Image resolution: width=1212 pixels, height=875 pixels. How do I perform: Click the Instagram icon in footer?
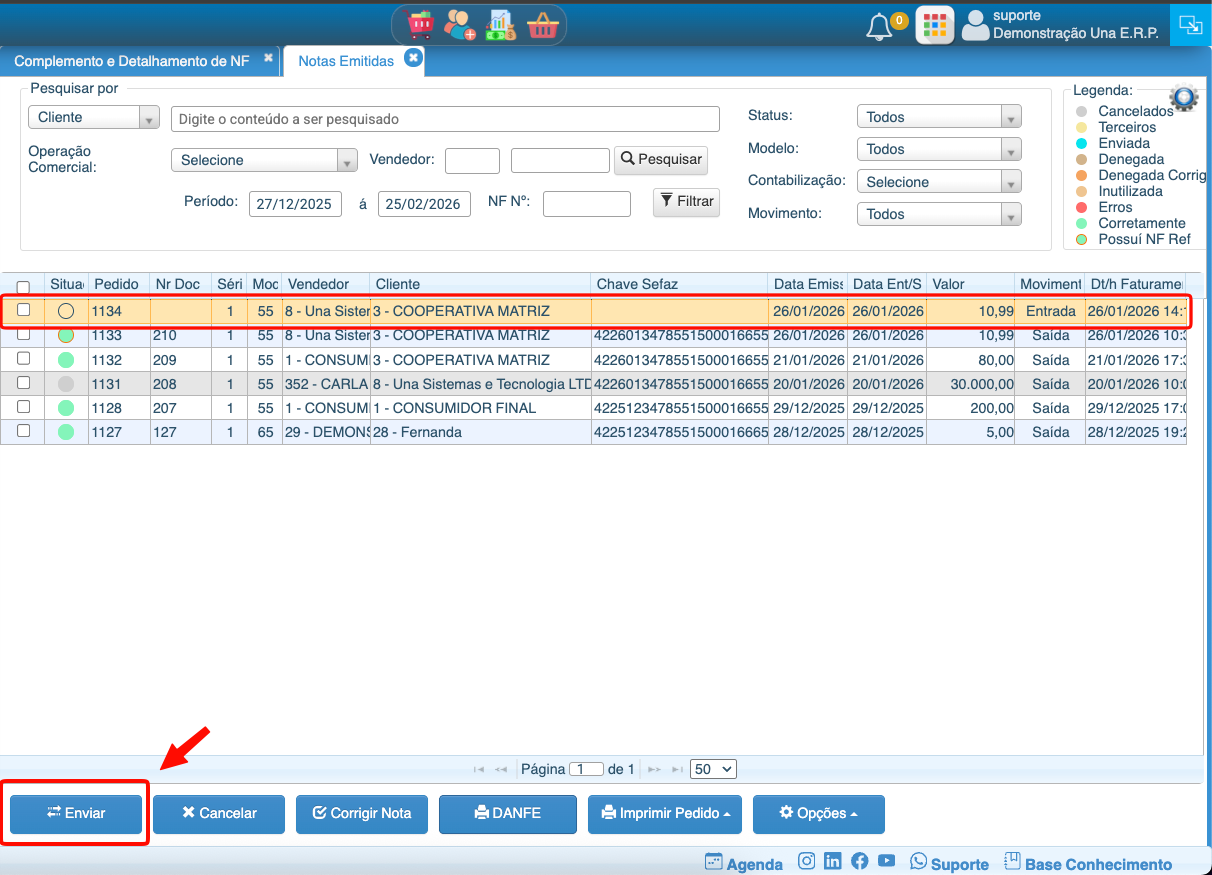[807, 861]
